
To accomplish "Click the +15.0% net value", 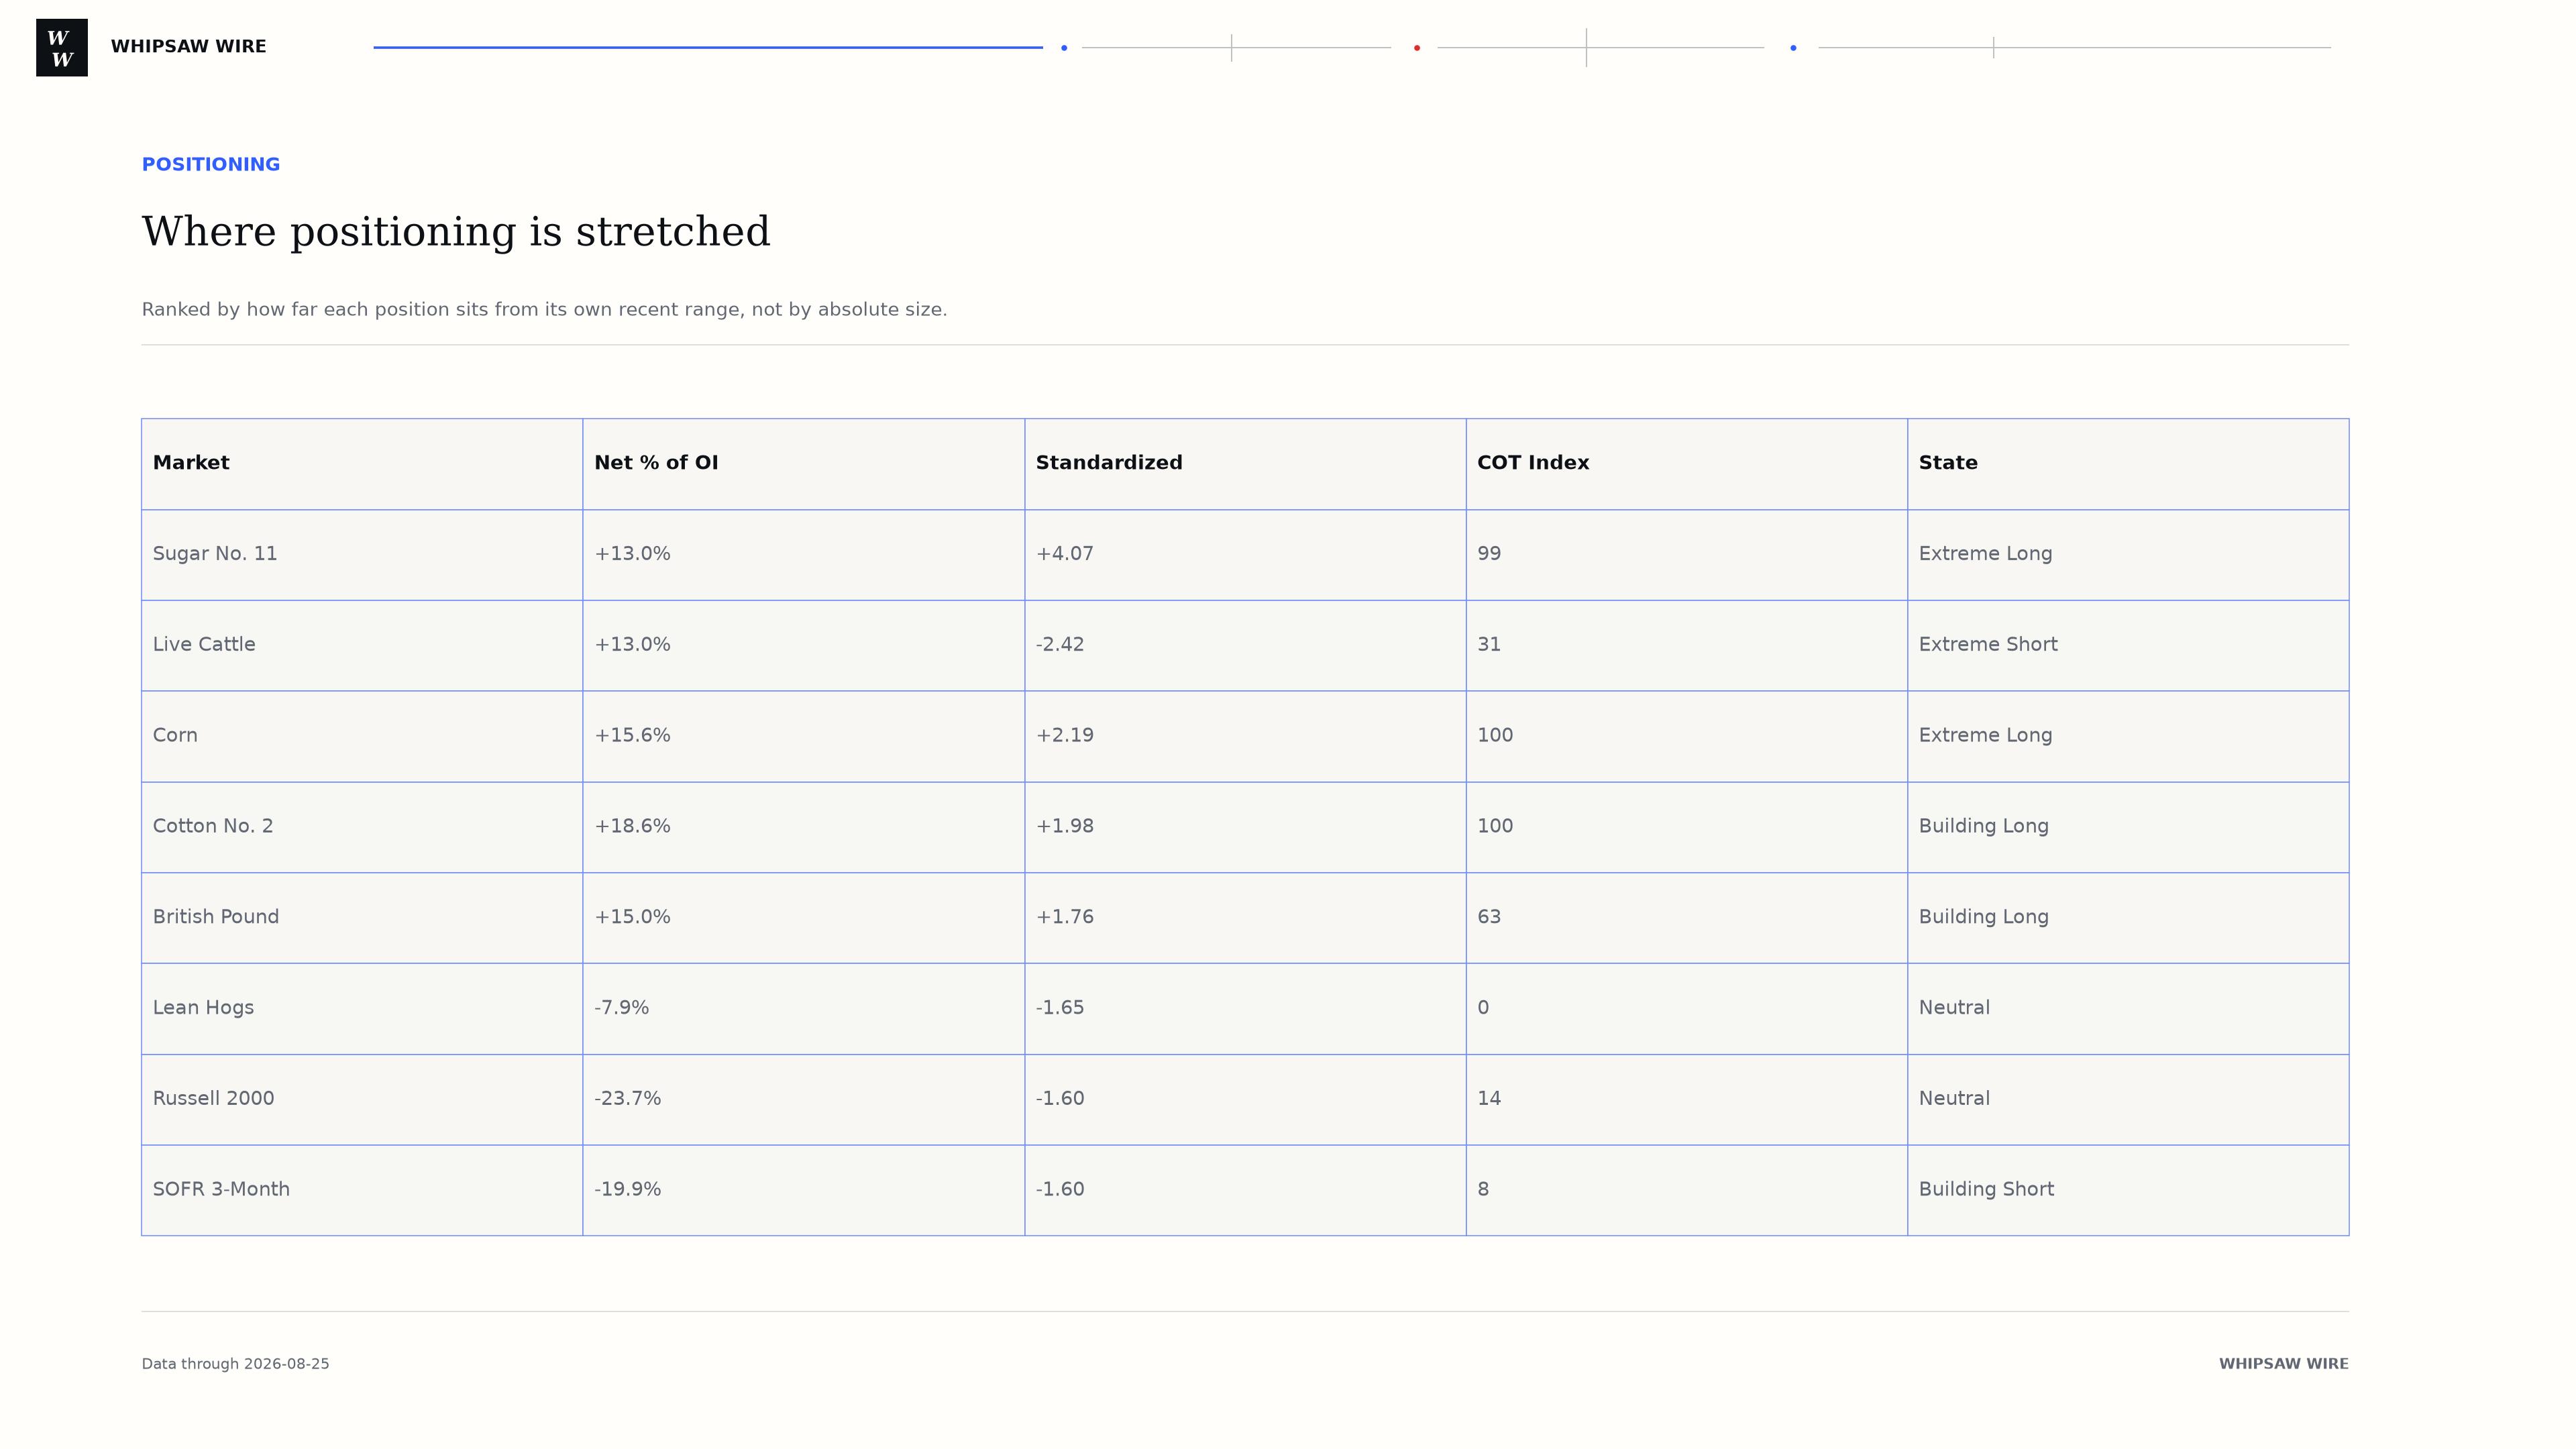I will [x=632, y=917].
